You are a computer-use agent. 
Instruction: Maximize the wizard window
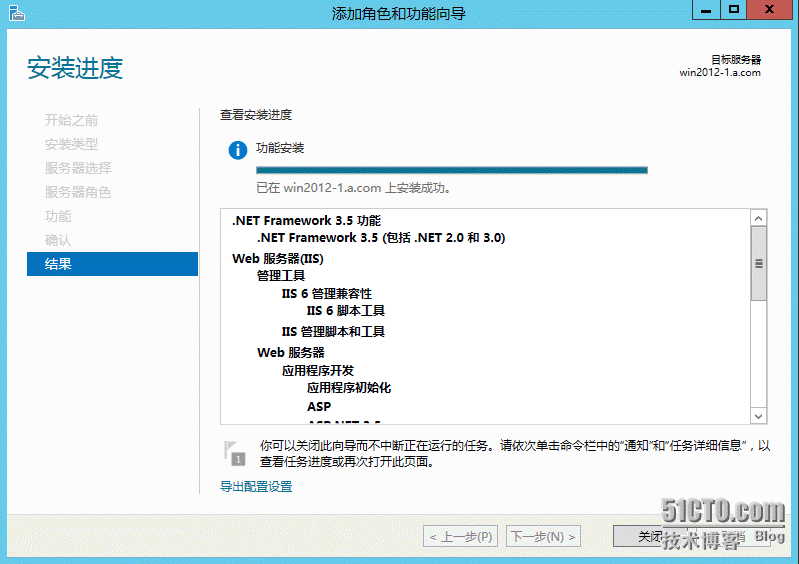click(x=734, y=10)
